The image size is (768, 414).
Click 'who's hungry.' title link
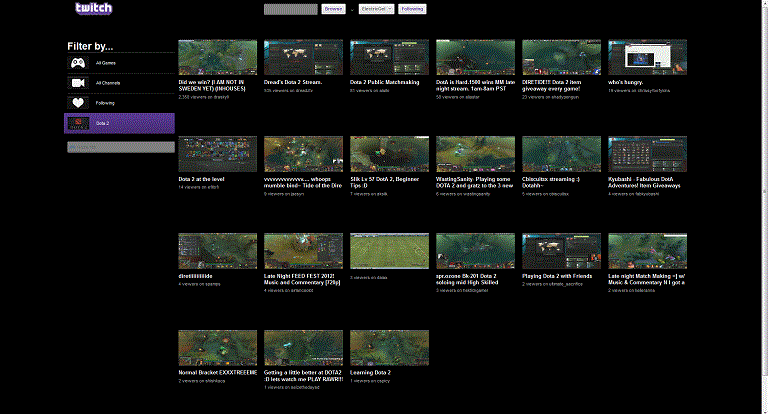(625, 82)
